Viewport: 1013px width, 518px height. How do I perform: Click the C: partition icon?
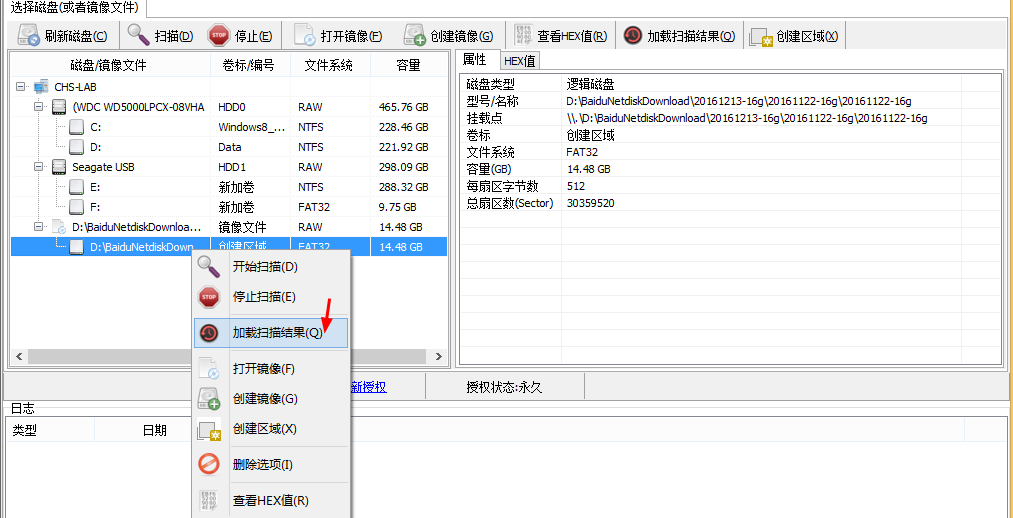tap(76, 127)
